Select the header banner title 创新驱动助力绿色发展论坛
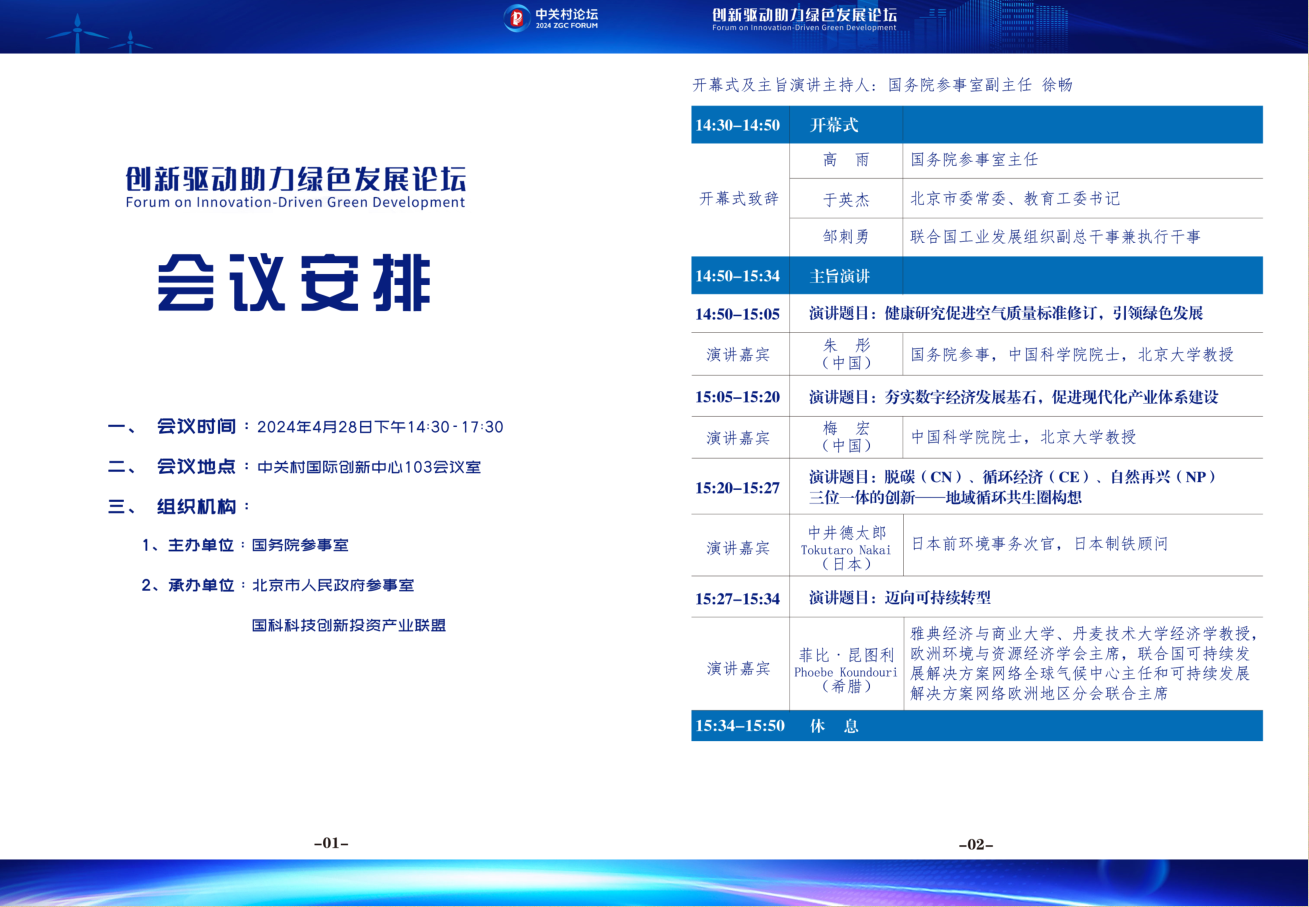 click(x=804, y=15)
